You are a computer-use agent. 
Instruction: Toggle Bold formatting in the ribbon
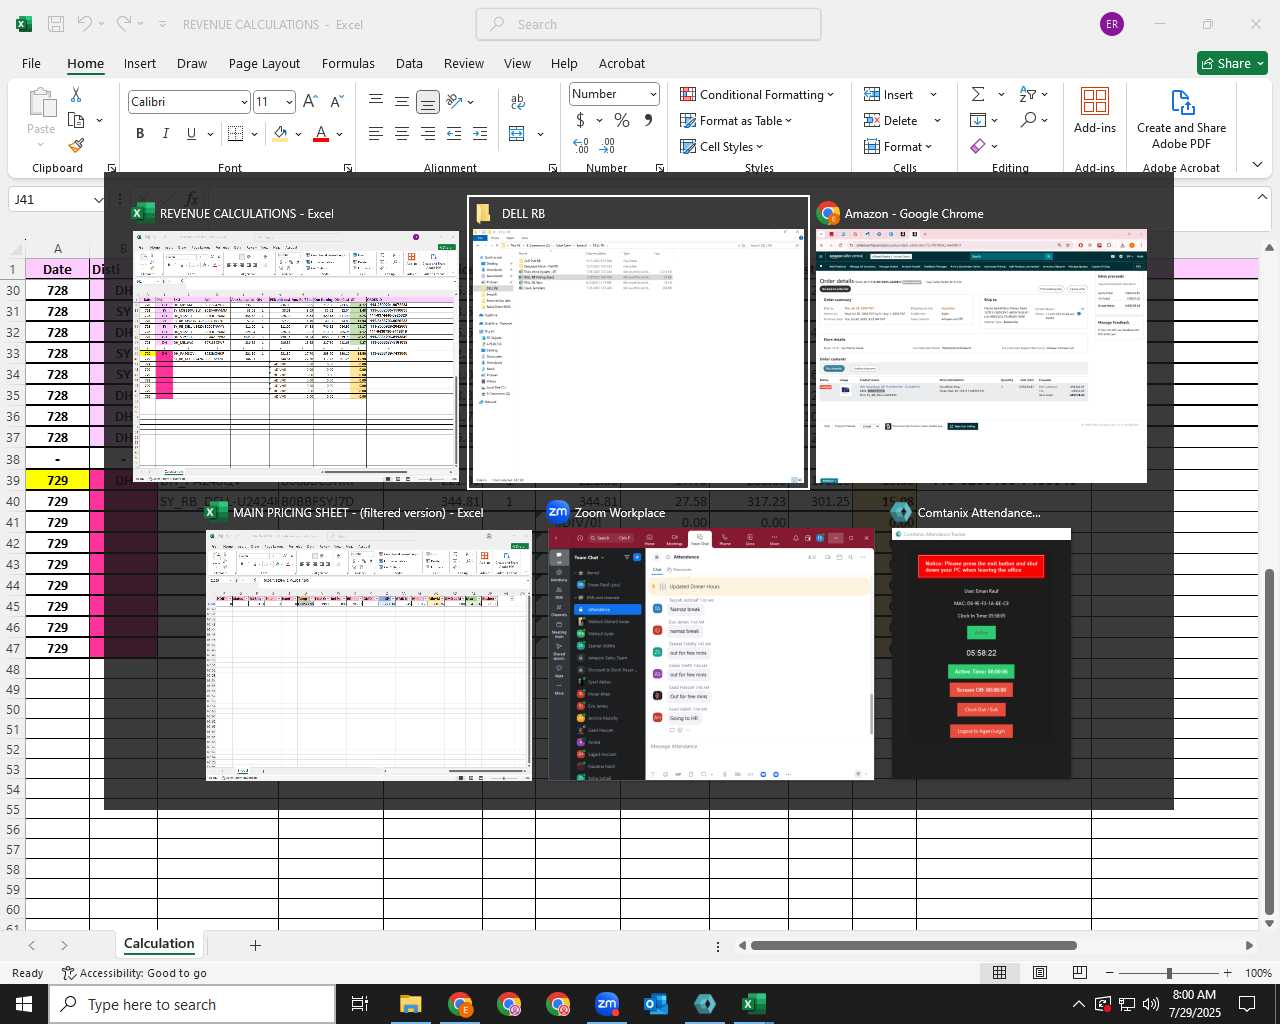point(140,133)
